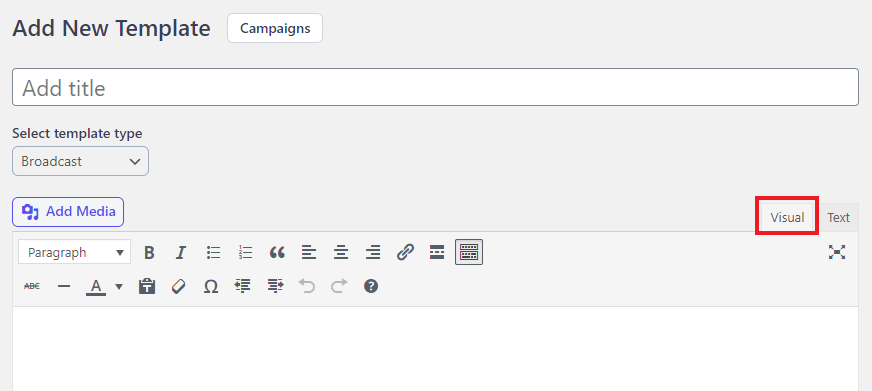Align text to the center
Viewport: 872px width, 391px height.
coord(341,253)
